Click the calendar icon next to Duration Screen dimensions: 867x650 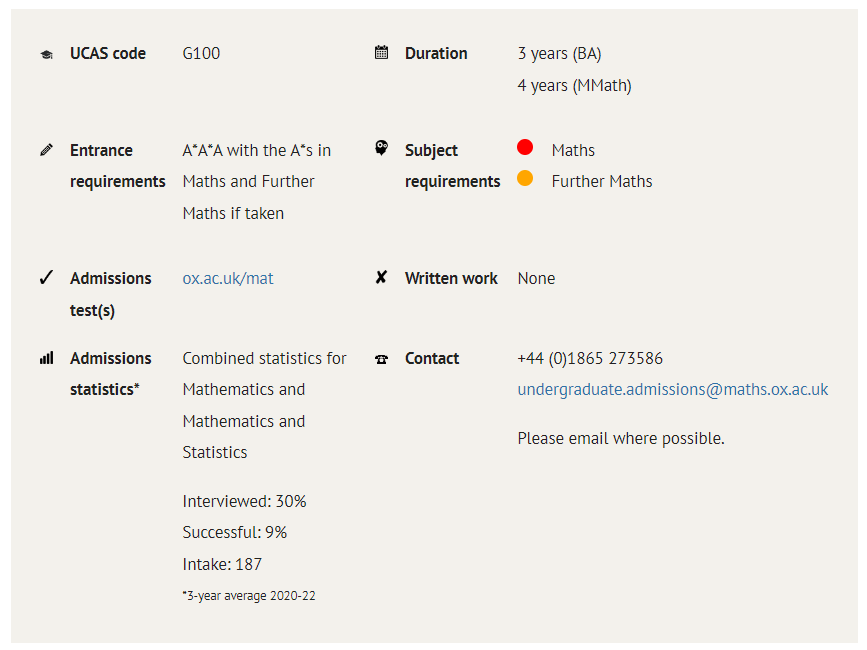point(382,53)
